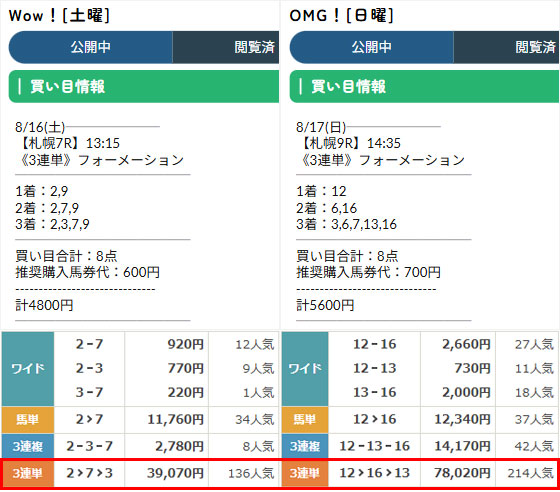Click the left 買い目情報 green header
Viewport: 560px width, 492px height.
144,86
